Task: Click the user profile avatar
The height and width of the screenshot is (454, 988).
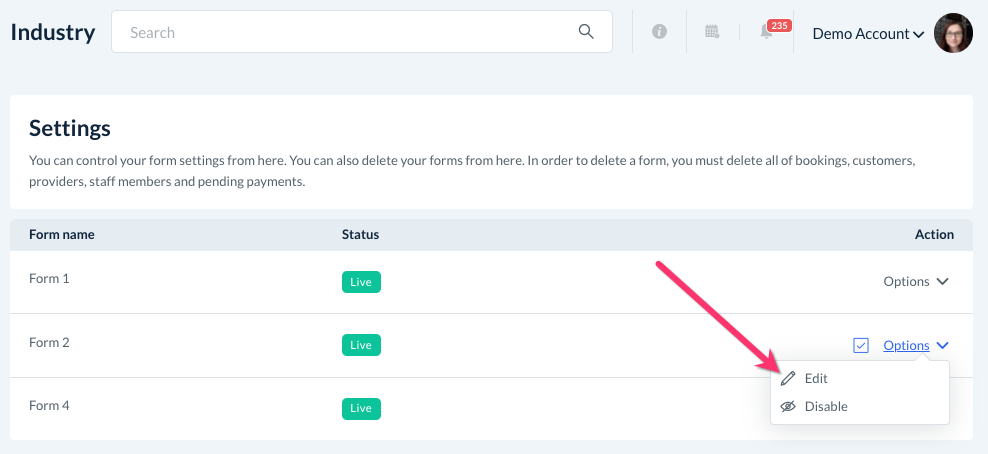Action: [x=953, y=33]
